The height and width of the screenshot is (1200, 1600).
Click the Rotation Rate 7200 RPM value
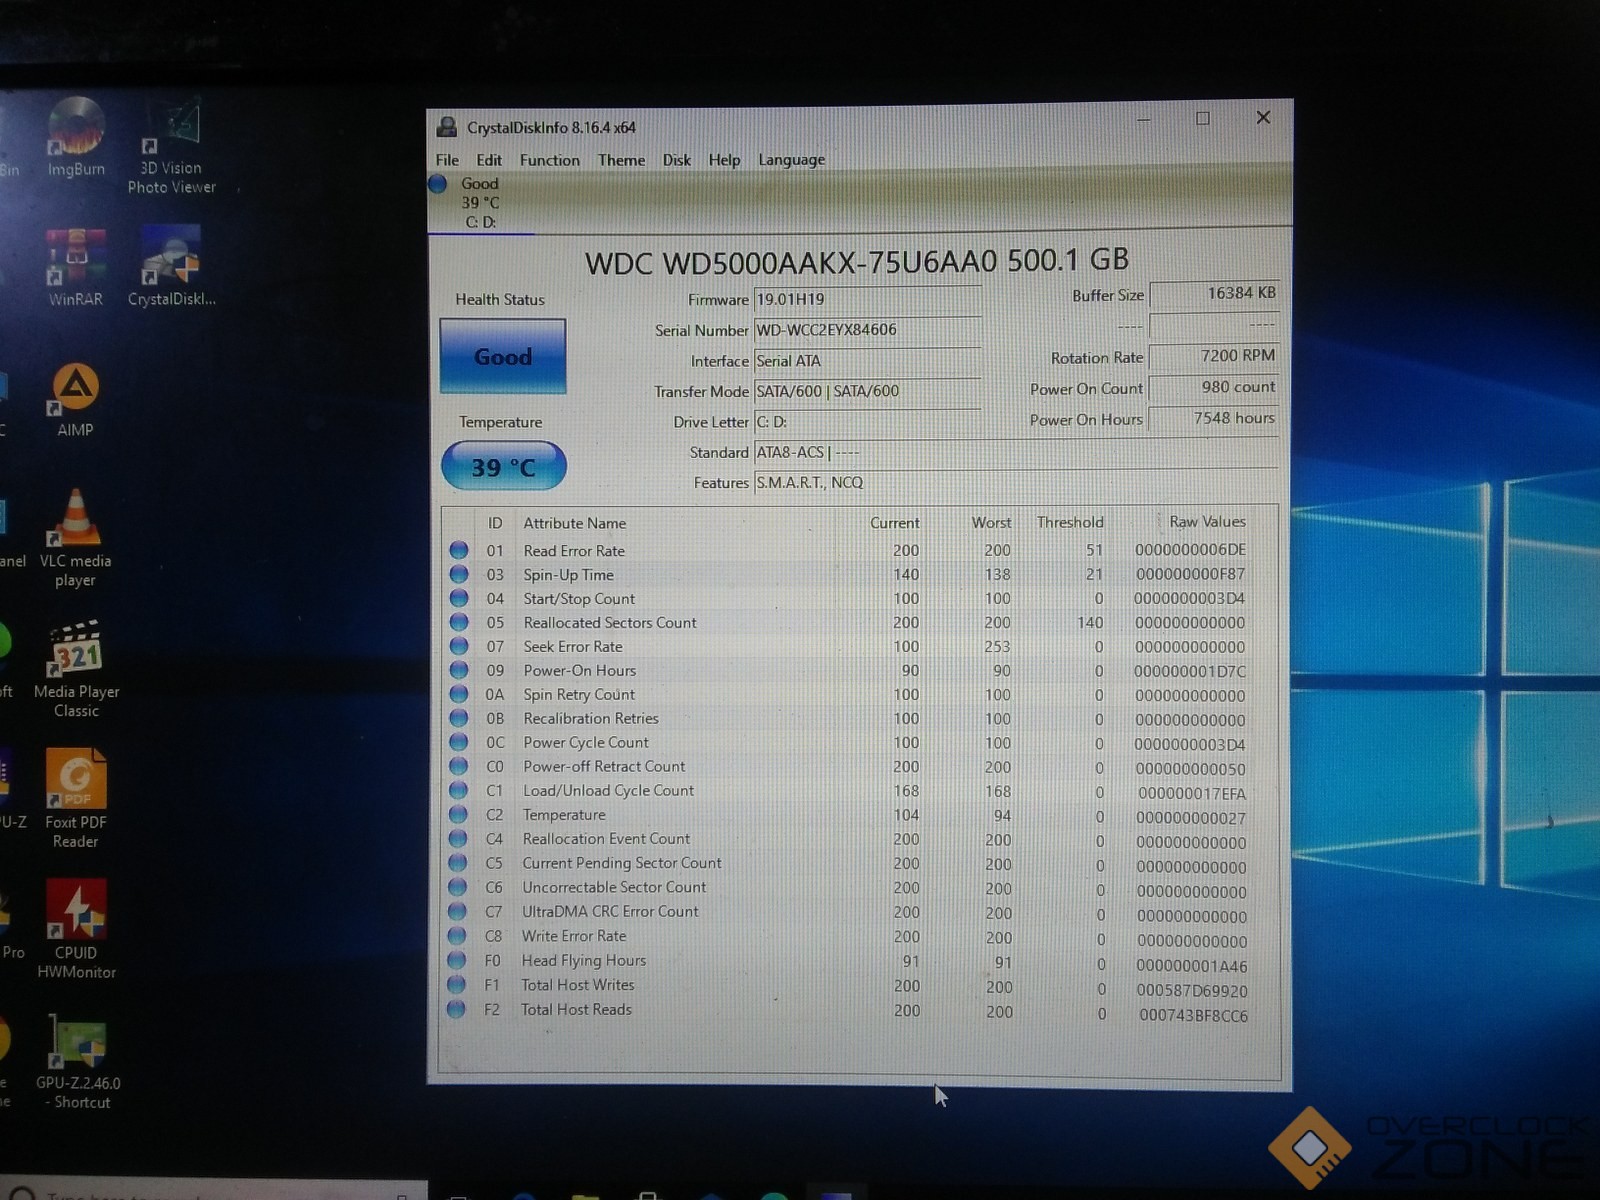1214,356
